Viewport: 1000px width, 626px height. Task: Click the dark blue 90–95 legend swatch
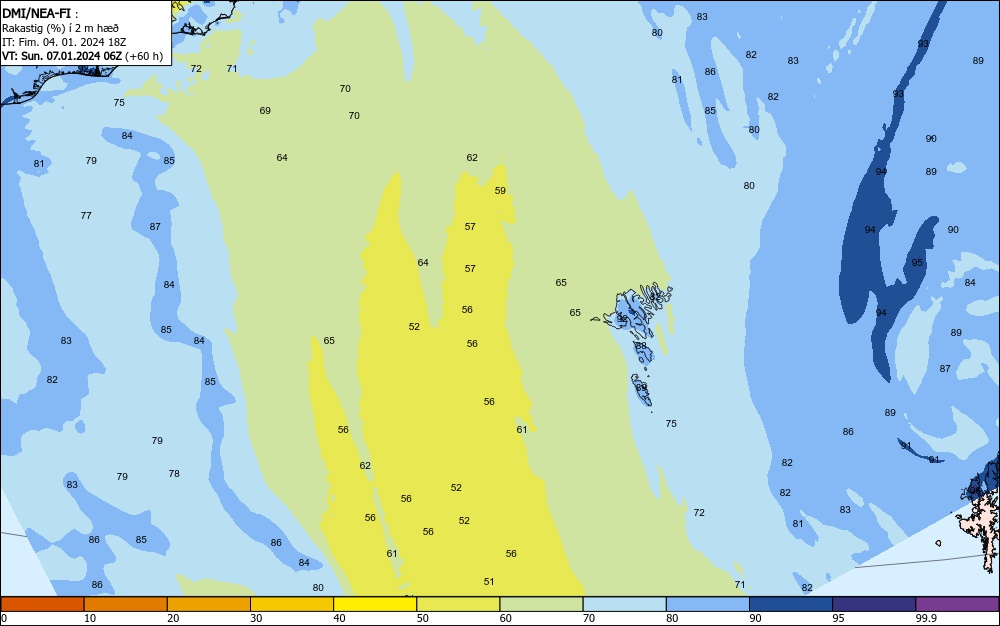click(791, 604)
